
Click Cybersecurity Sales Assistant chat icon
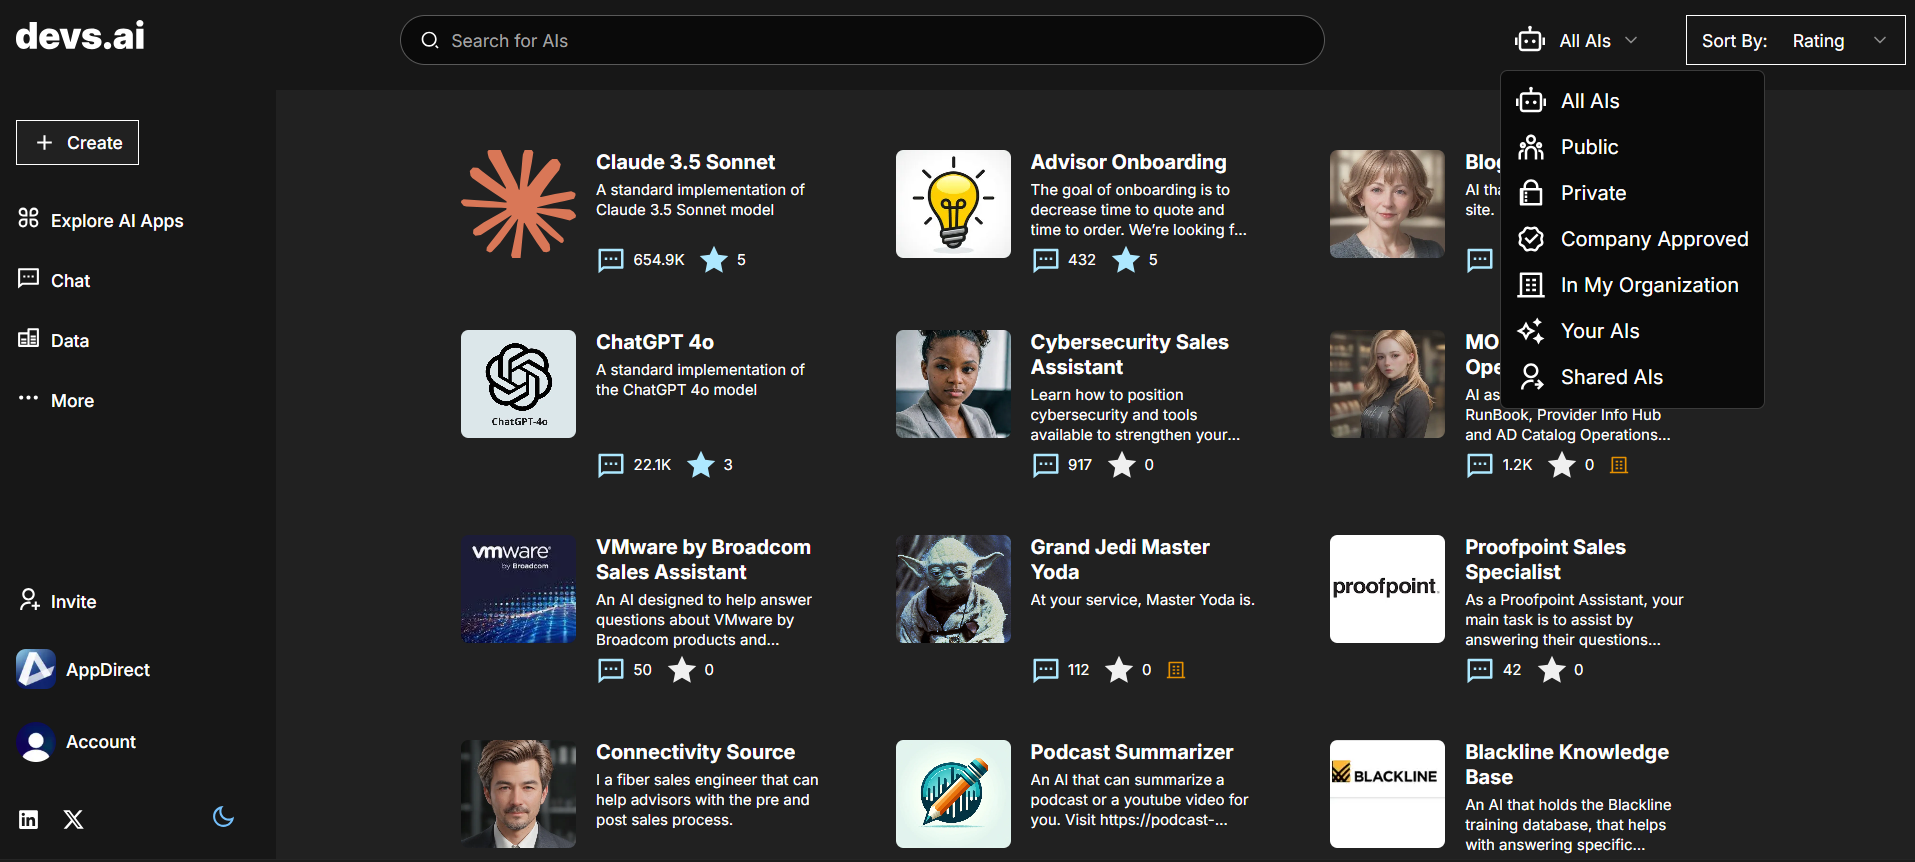pos(1045,465)
